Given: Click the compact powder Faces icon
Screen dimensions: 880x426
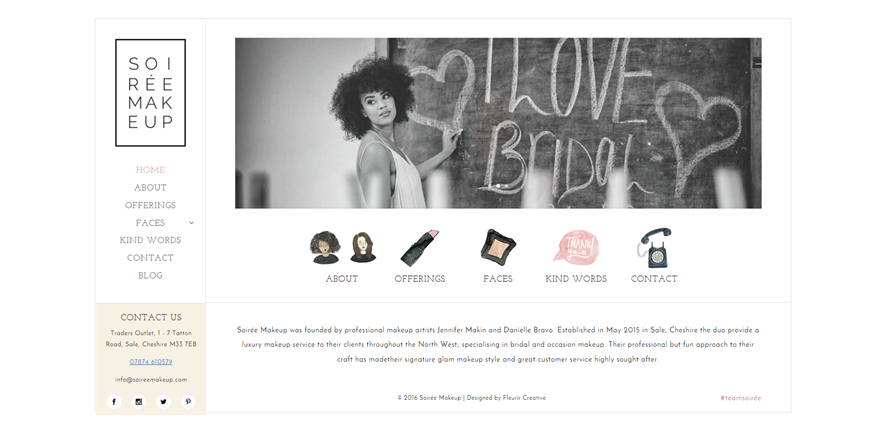Looking at the screenshot, I should pos(498,246).
